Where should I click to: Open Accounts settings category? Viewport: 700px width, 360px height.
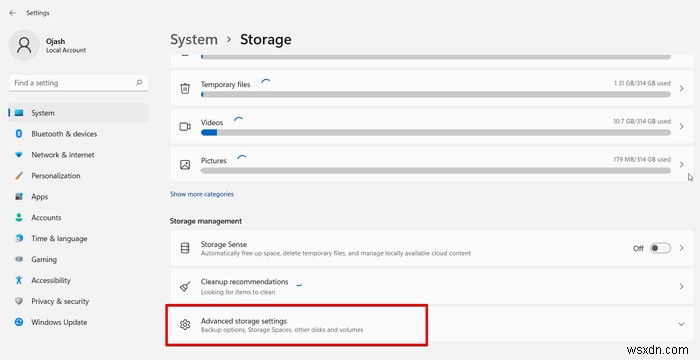point(79,218)
